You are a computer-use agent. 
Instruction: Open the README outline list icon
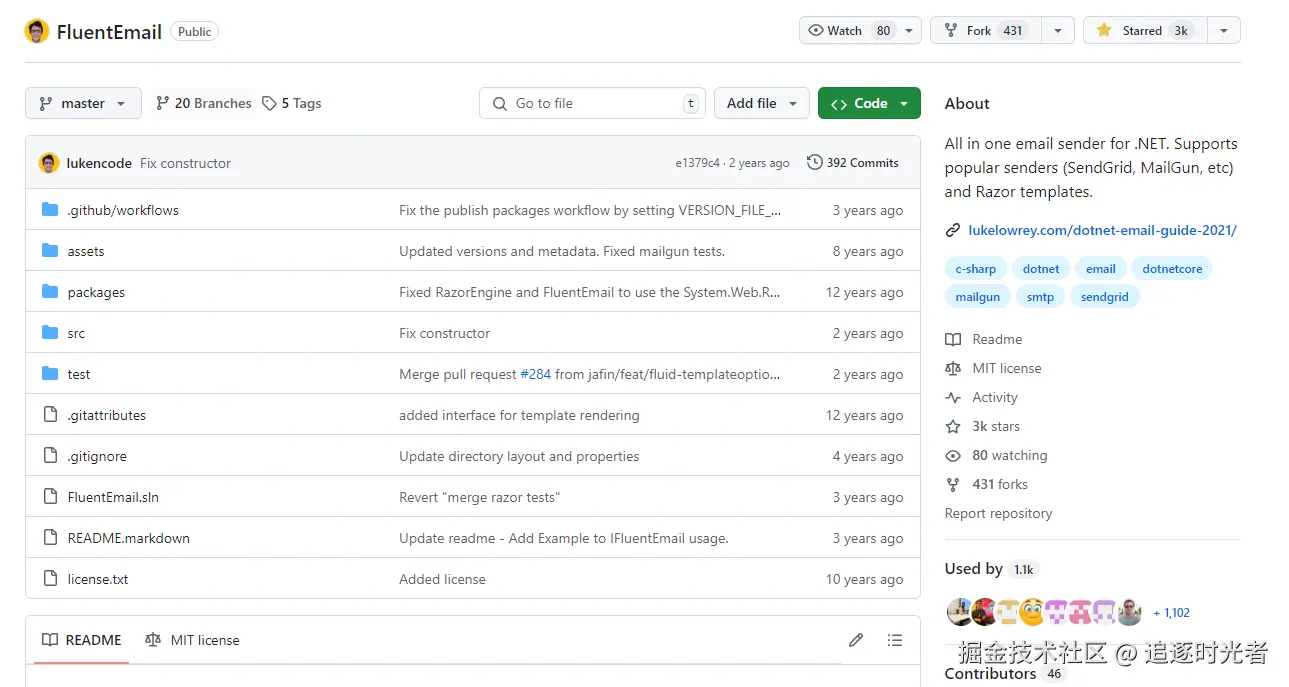895,640
